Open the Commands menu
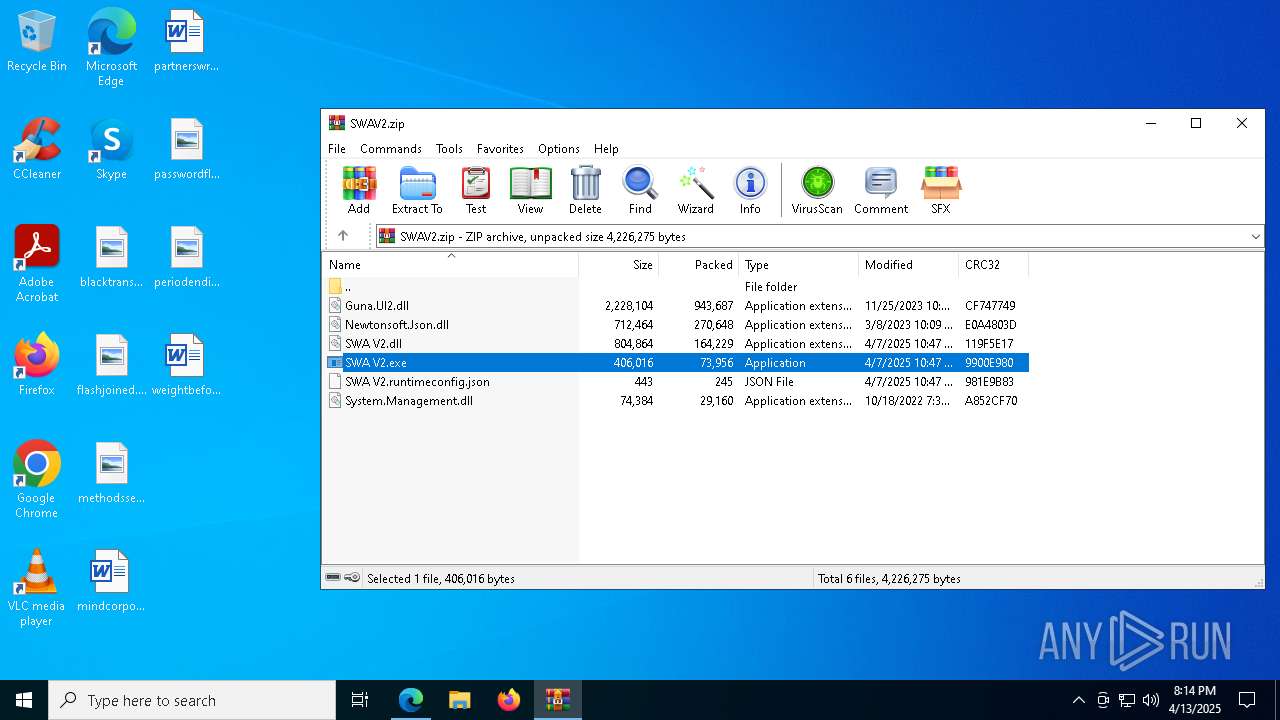1280x720 pixels. pyautogui.click(x=391, y=148)
